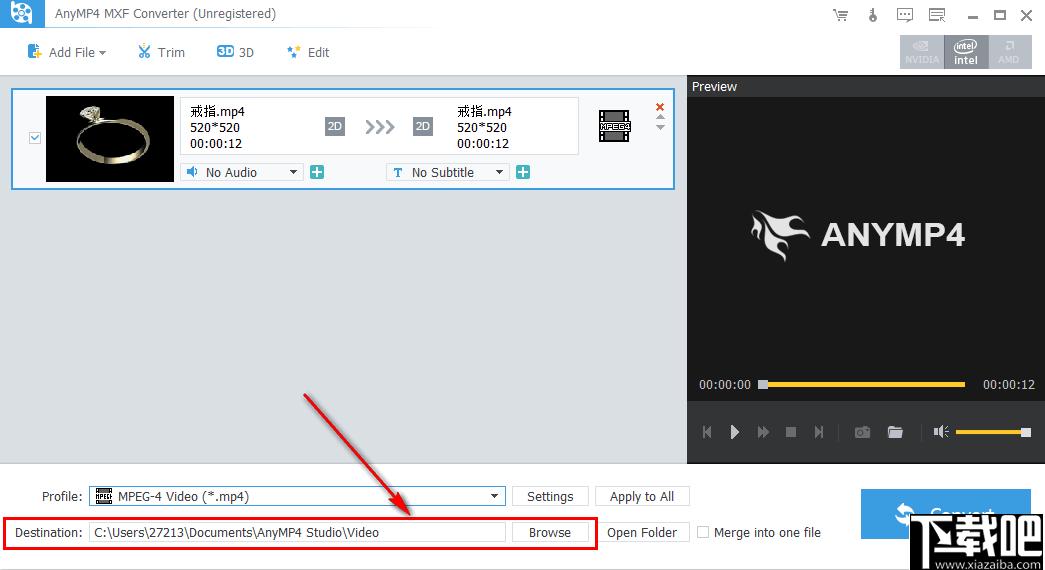
Task: Open the 3D settings tool
Action: pos(235,52)
